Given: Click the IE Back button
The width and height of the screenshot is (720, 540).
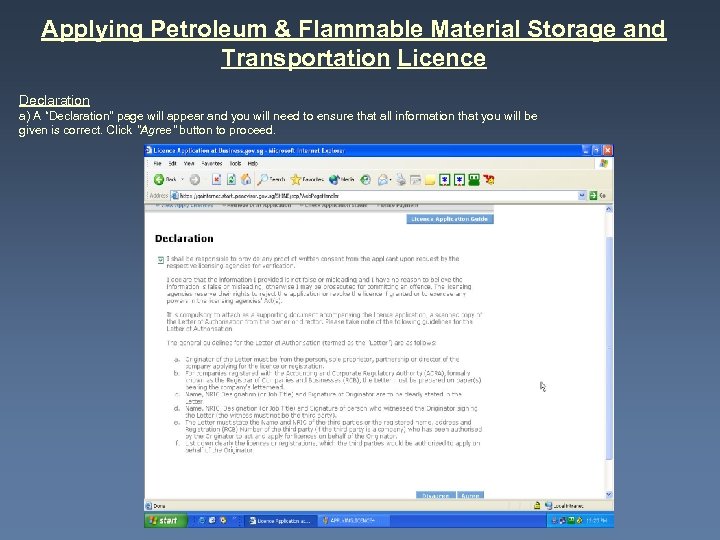Looking at the screenshot, I should [x=165, y=180].
